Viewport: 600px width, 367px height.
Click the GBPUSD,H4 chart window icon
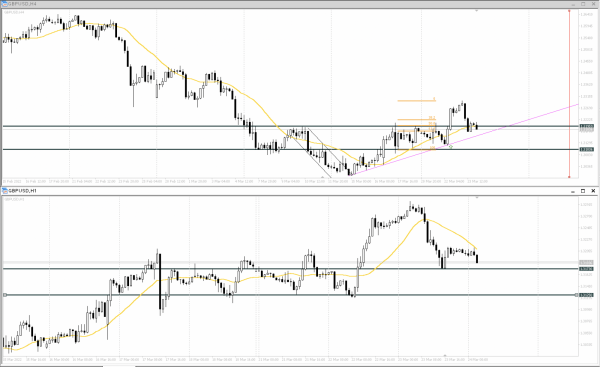tap(5, 3)
